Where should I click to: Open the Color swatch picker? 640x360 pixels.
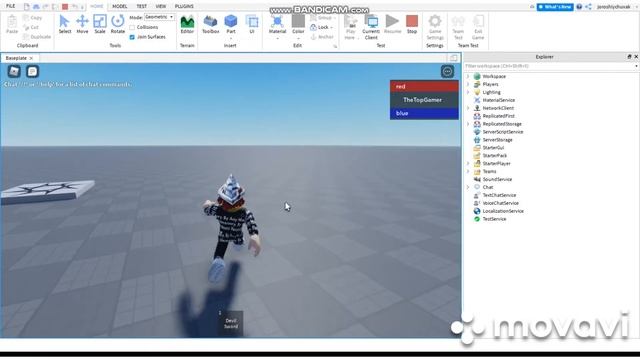pos(298,24)
